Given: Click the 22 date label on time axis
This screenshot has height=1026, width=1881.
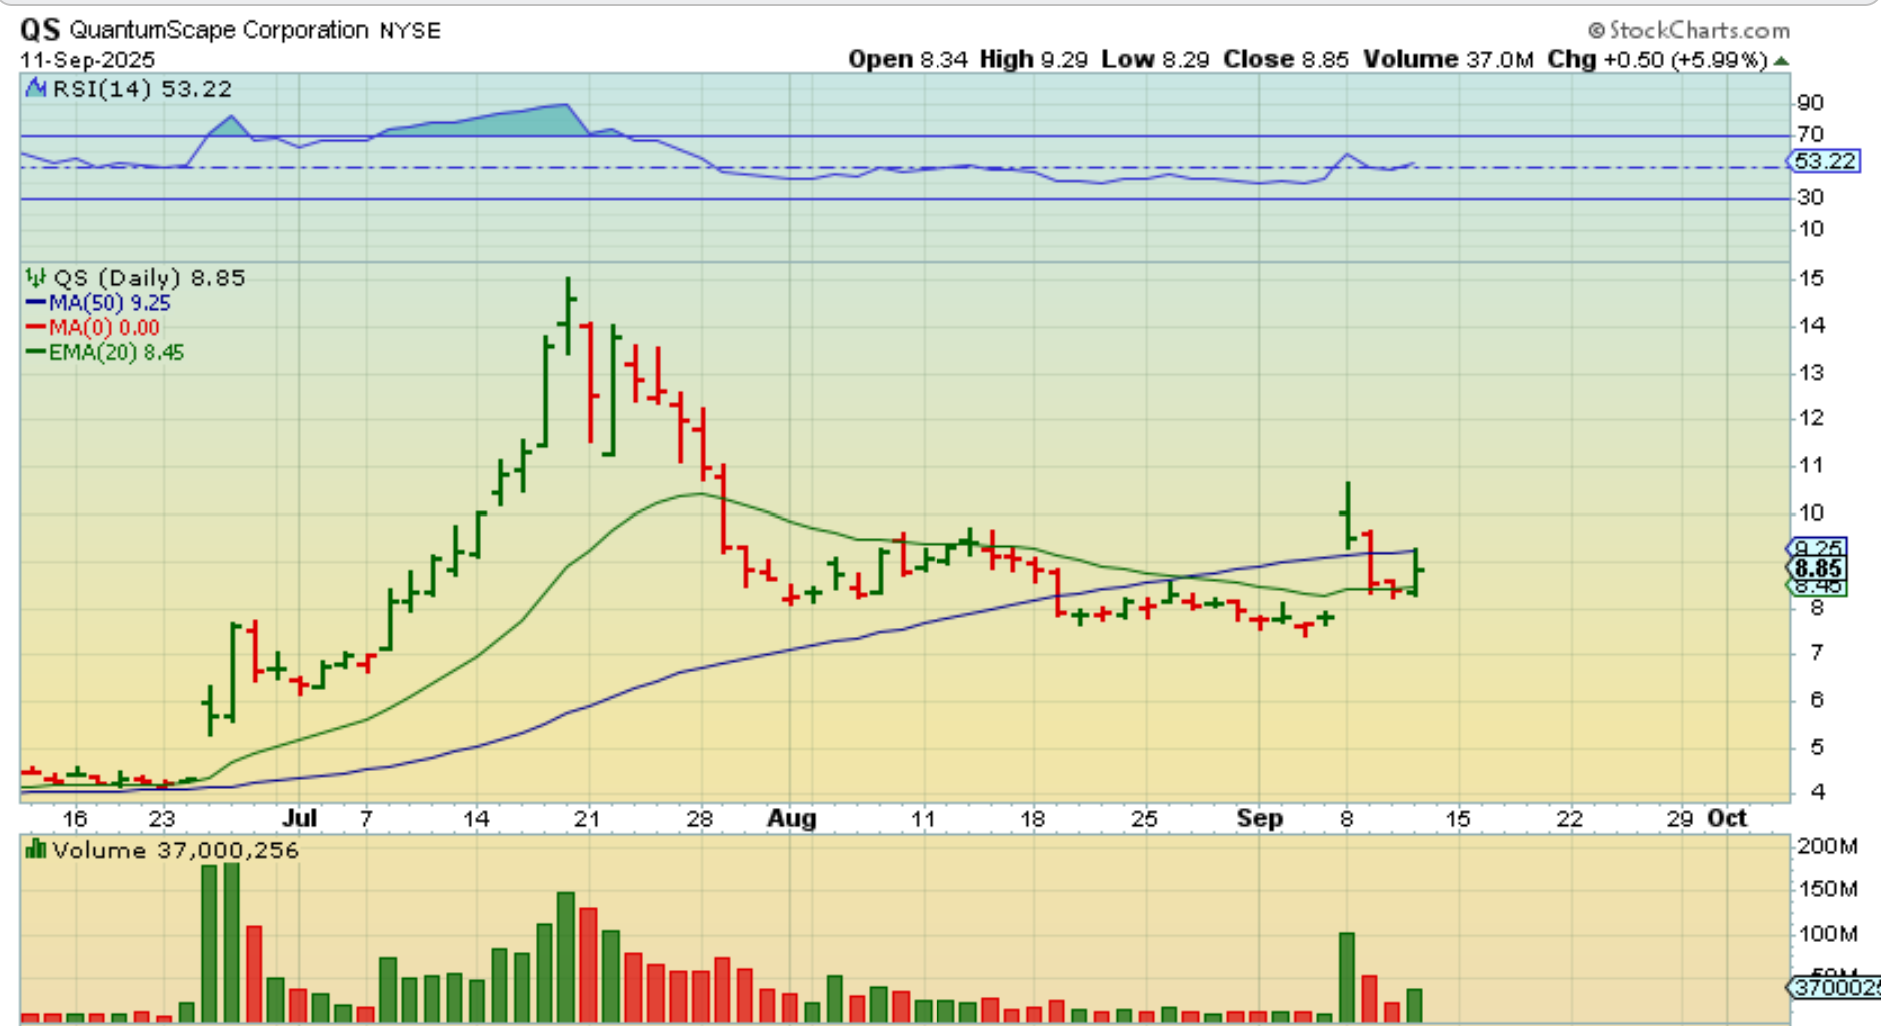Looking at the screenshot, I should (x=1570, y=819).
